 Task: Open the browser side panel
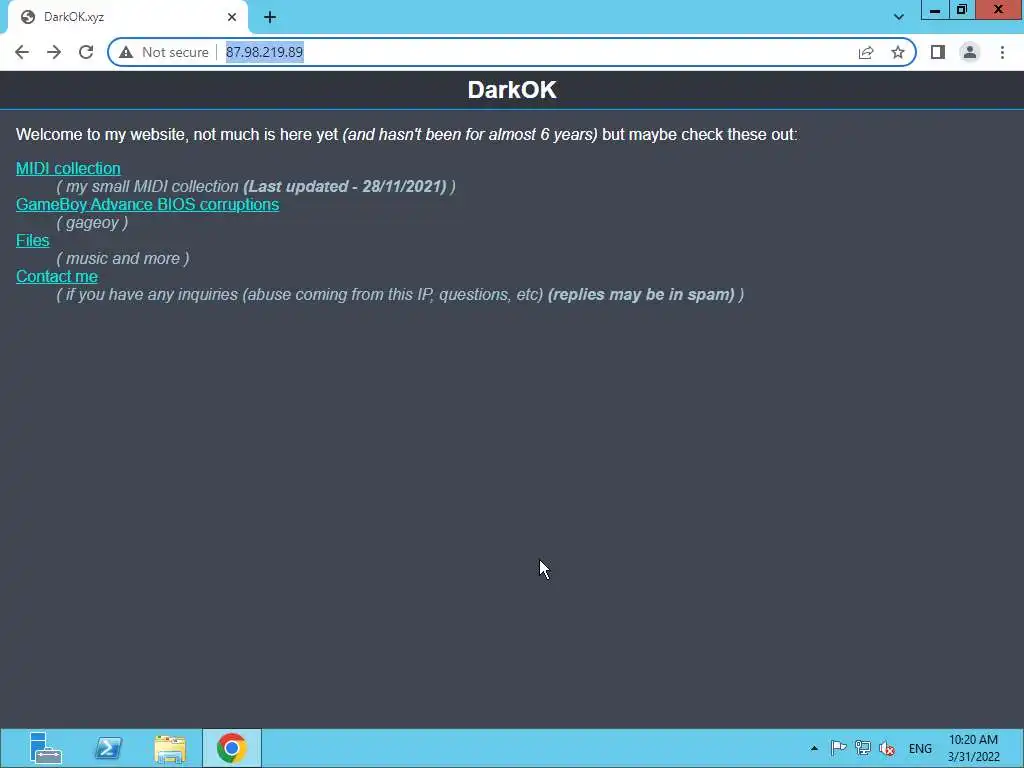938,52
